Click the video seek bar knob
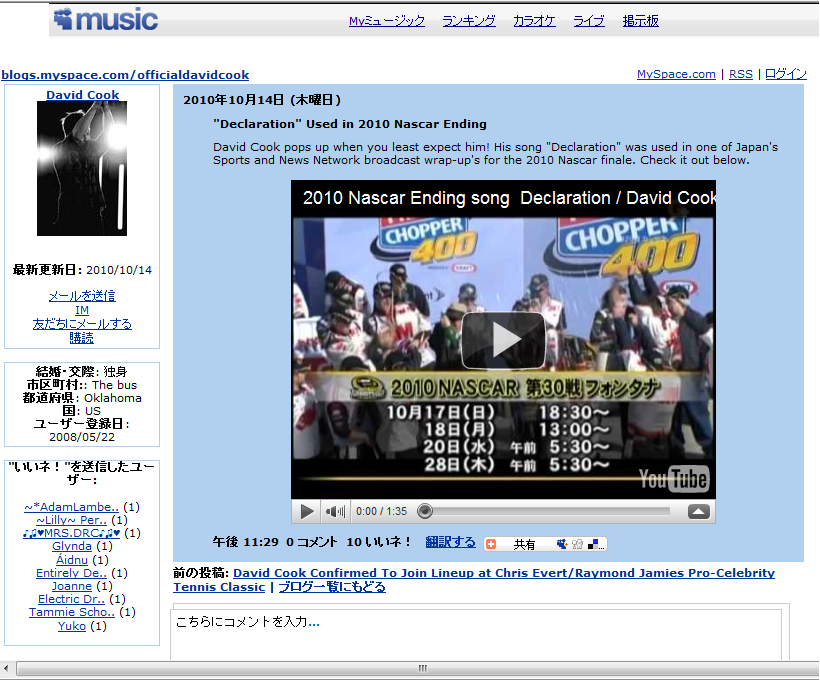Screen dimensions: 820x680 [x=425, y=511]
